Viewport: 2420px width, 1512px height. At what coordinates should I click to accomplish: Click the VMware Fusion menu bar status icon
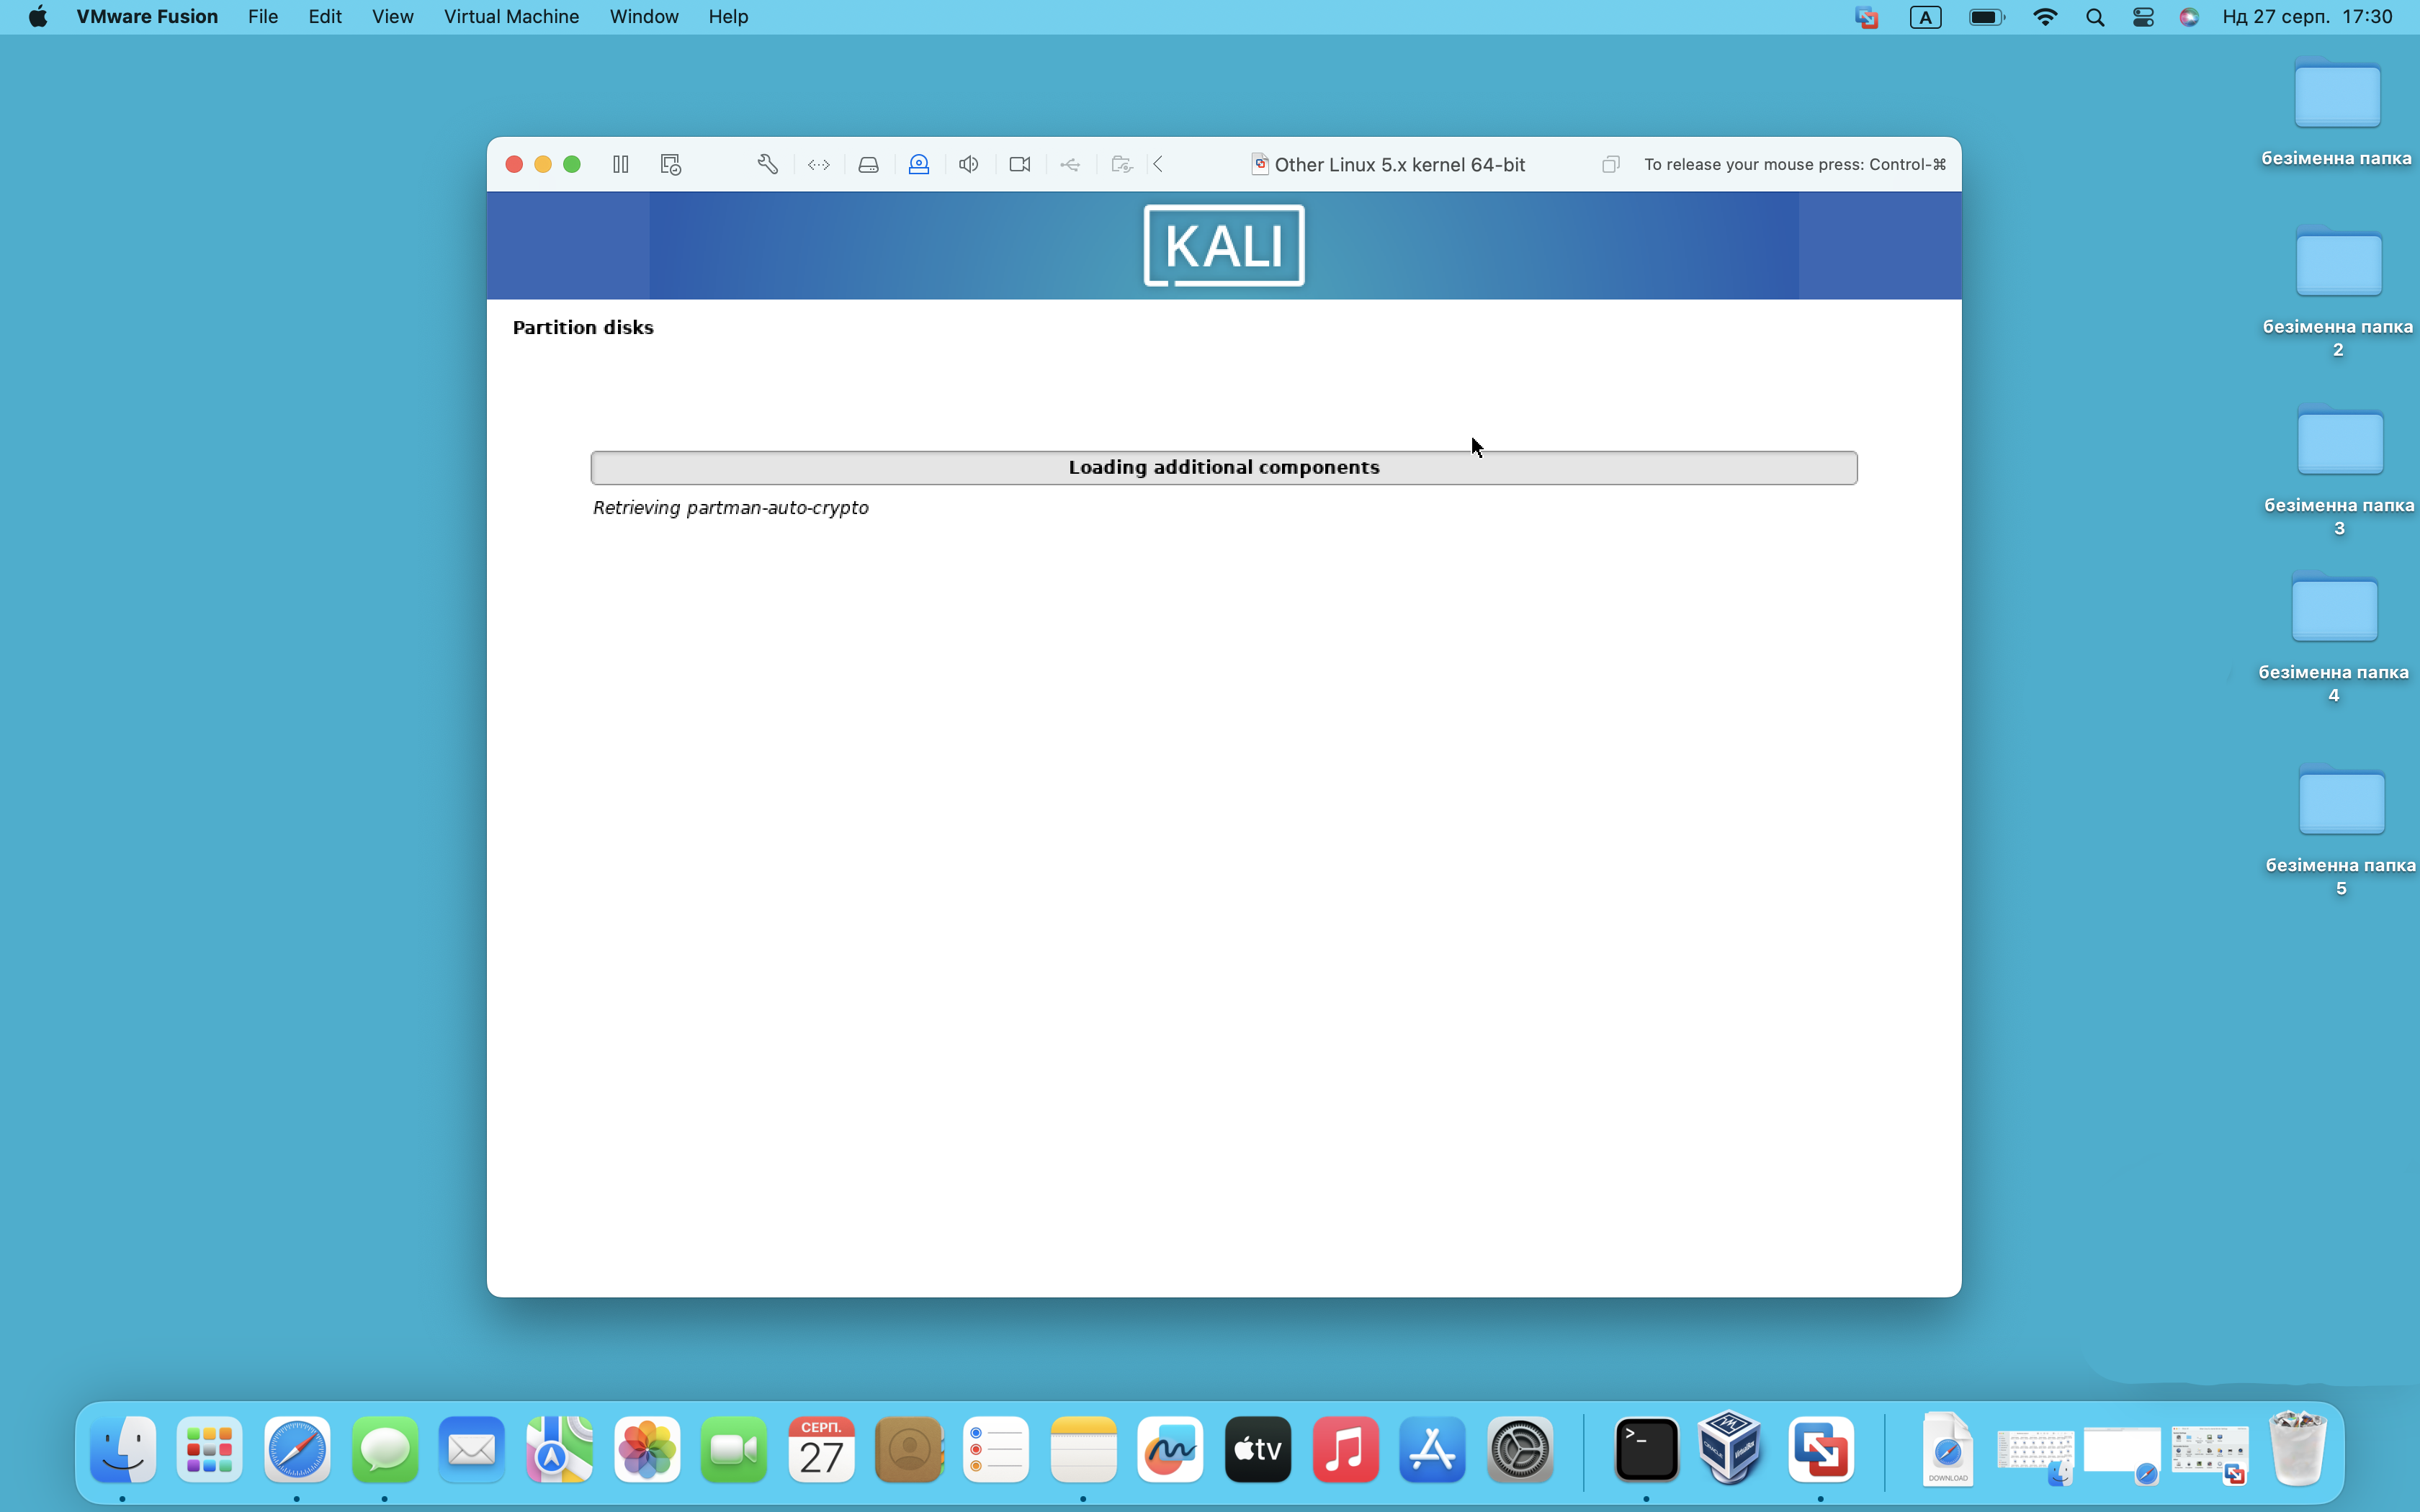(x=1866, y=17)
